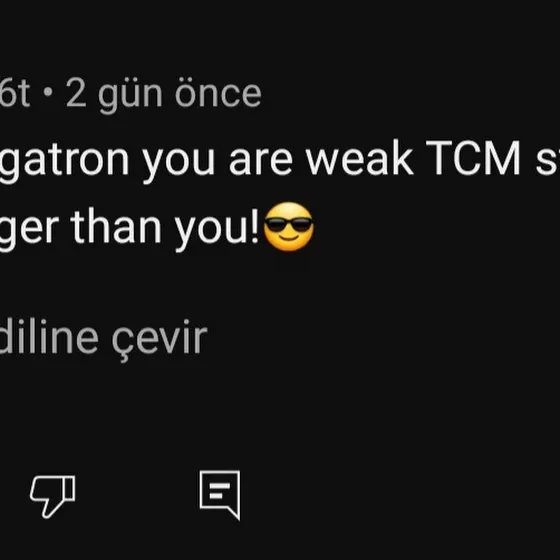Click the phrase 'than you!' in comment
The width and height of the screenshot is (560, 560).
click(x=165, y=228)
